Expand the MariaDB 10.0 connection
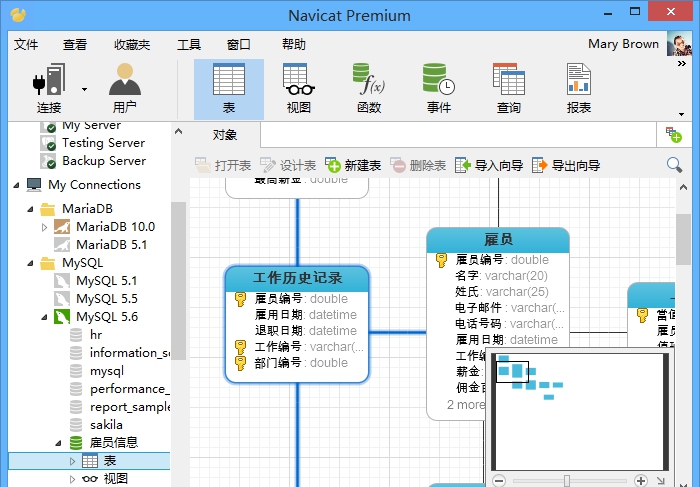The image size is (700, 487). click(x=44, y=227)
